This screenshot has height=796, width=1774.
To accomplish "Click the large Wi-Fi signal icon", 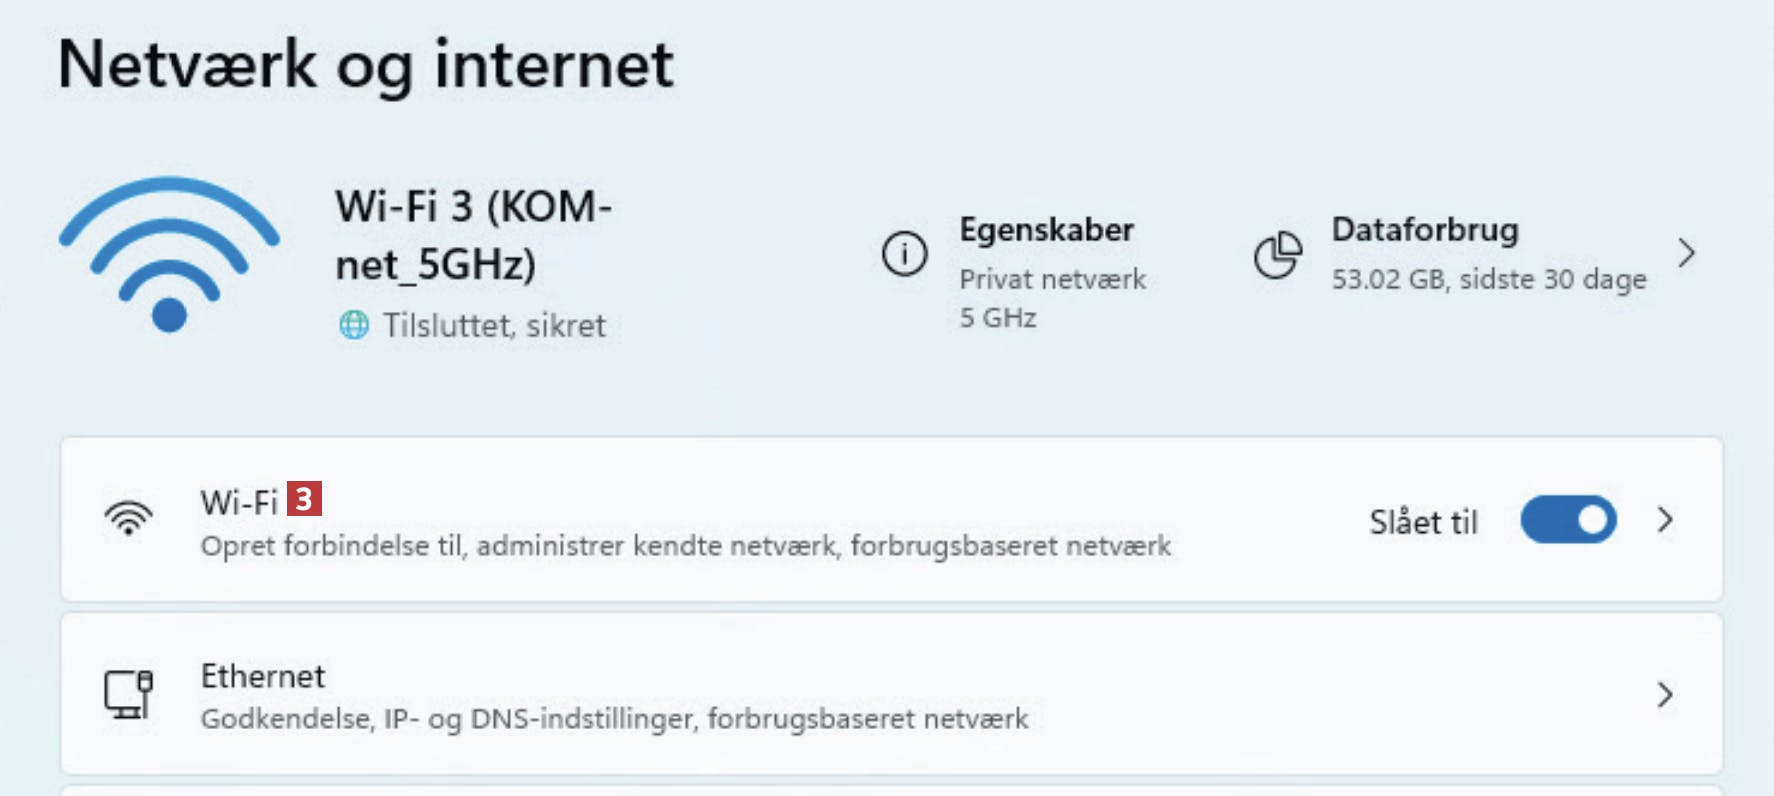I will tap(169, 254).
